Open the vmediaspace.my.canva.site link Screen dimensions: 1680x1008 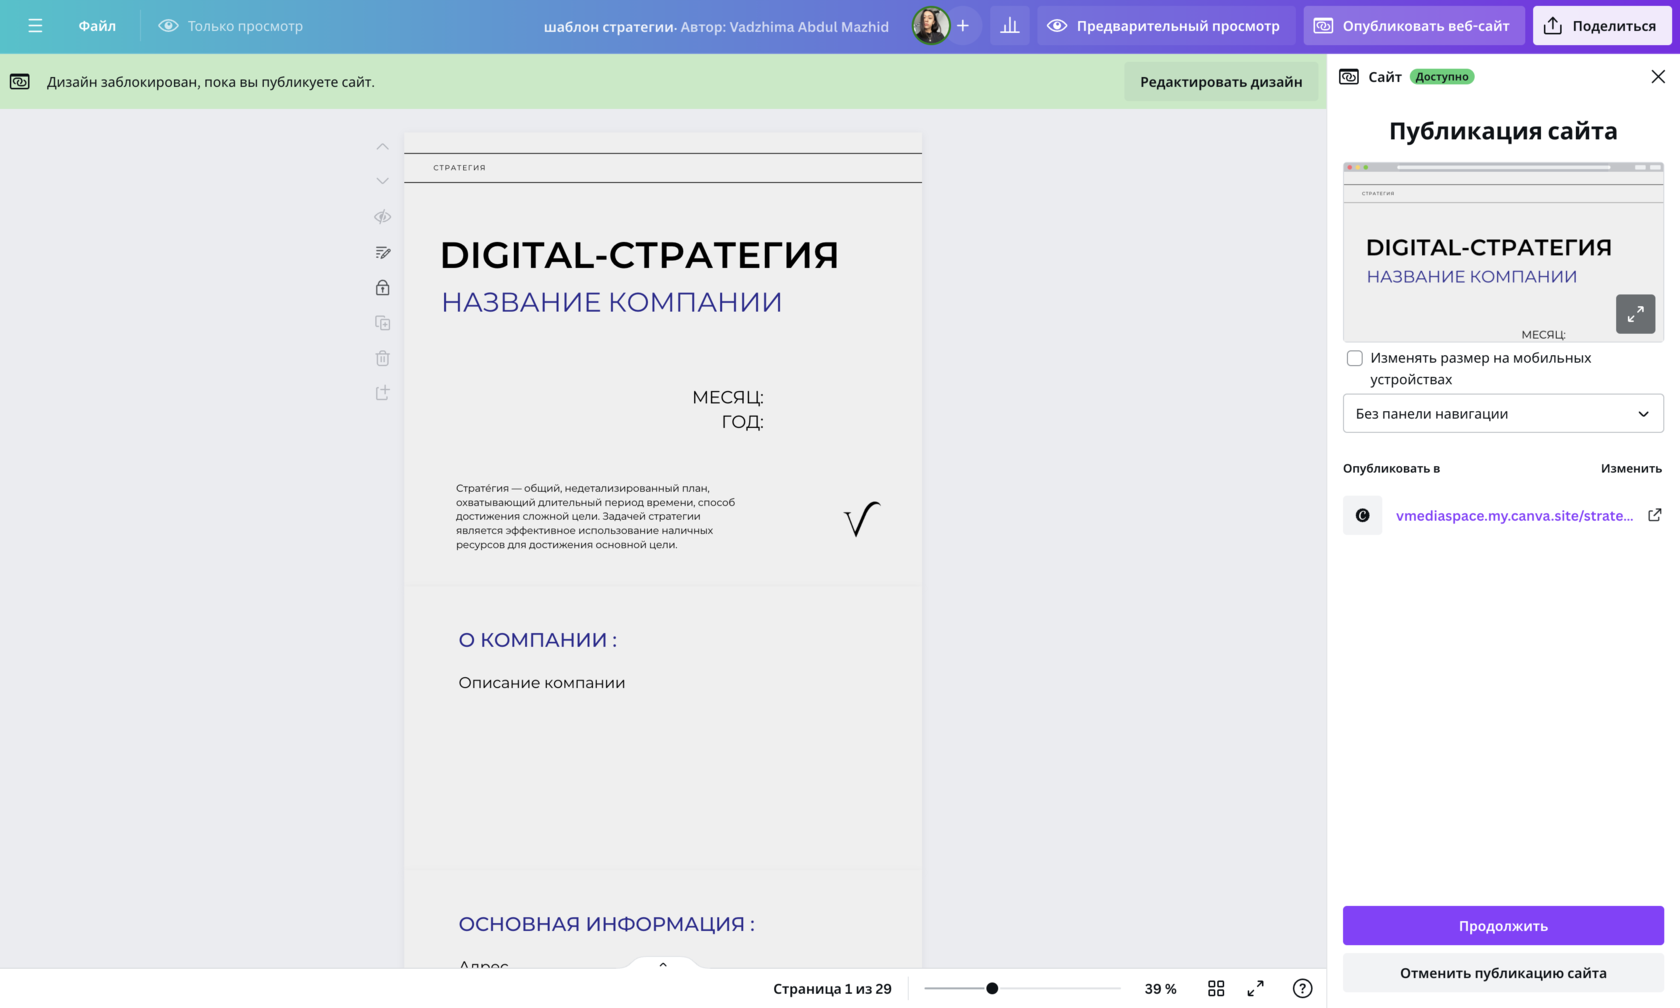click(x=1514, y=516)
